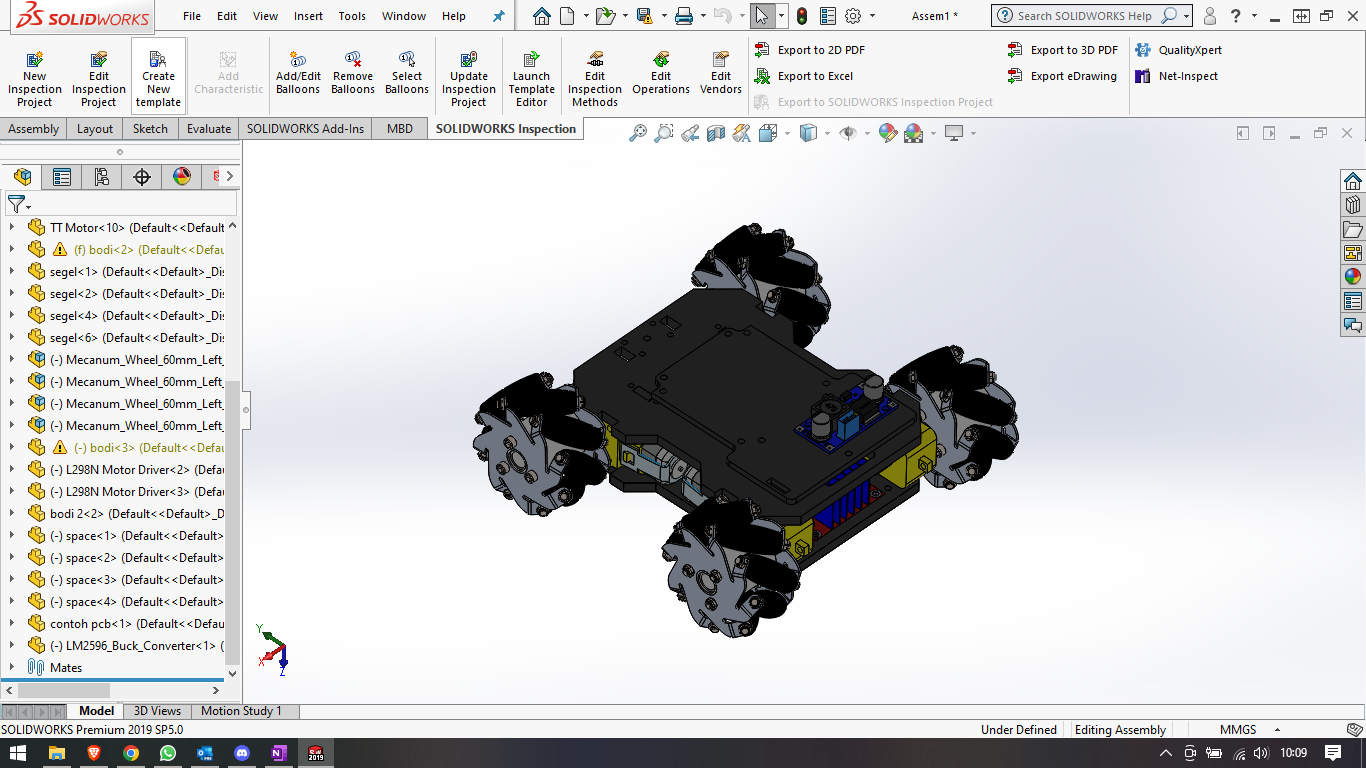Click the Add/Edit Balloons tool
1366x768 pixels.
[x=297, y=75]
